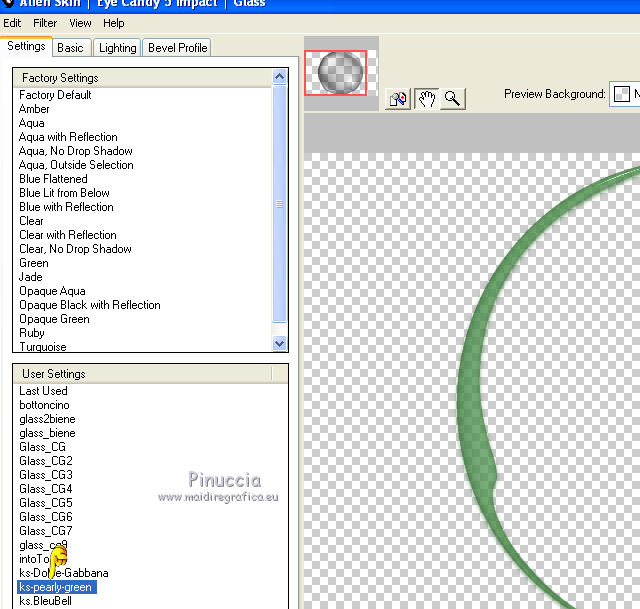Click Factory Settings list down arrow

coord(280,343)
